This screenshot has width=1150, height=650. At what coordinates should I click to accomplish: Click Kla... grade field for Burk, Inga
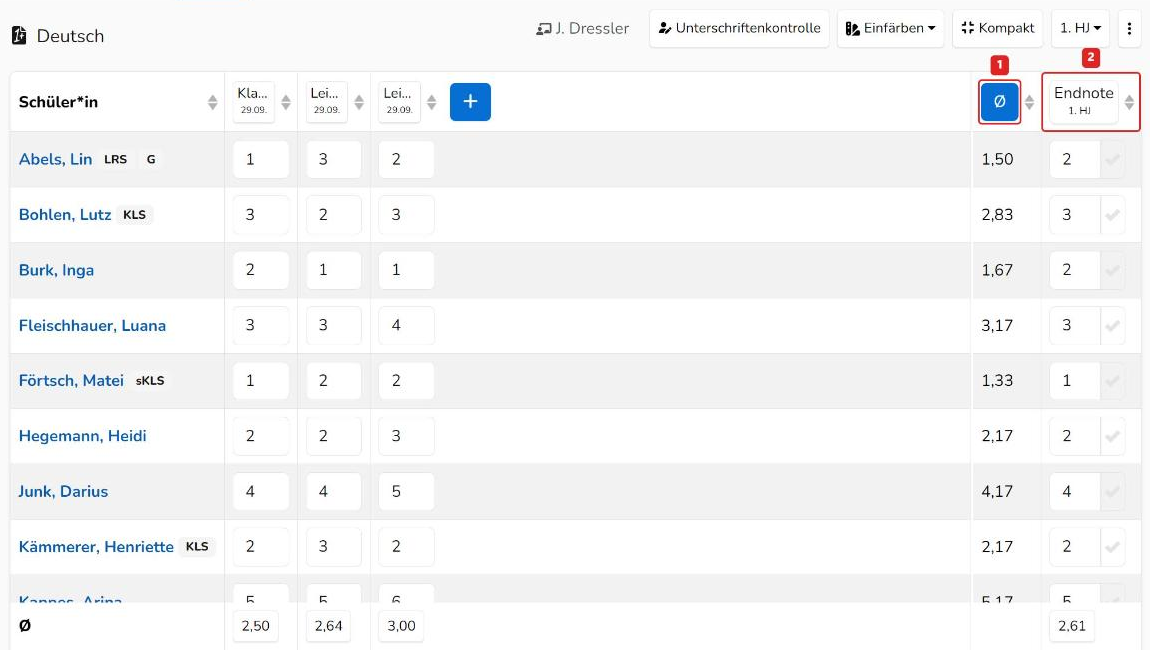coord(261,270)
